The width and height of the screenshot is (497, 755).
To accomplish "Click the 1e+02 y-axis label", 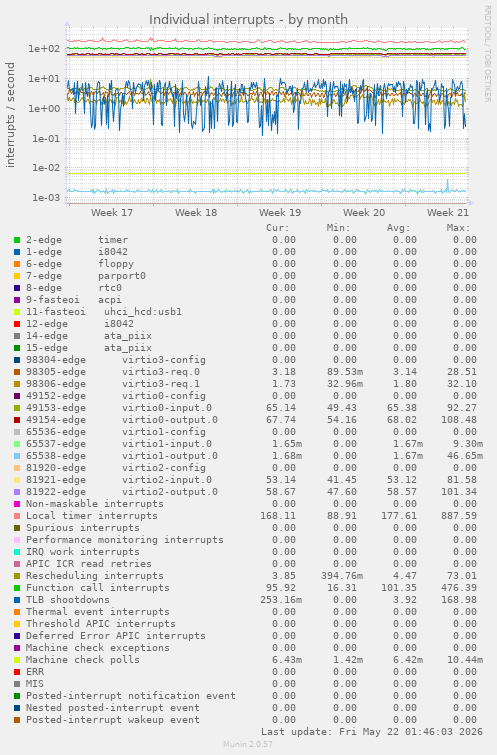I will (44, 49).
